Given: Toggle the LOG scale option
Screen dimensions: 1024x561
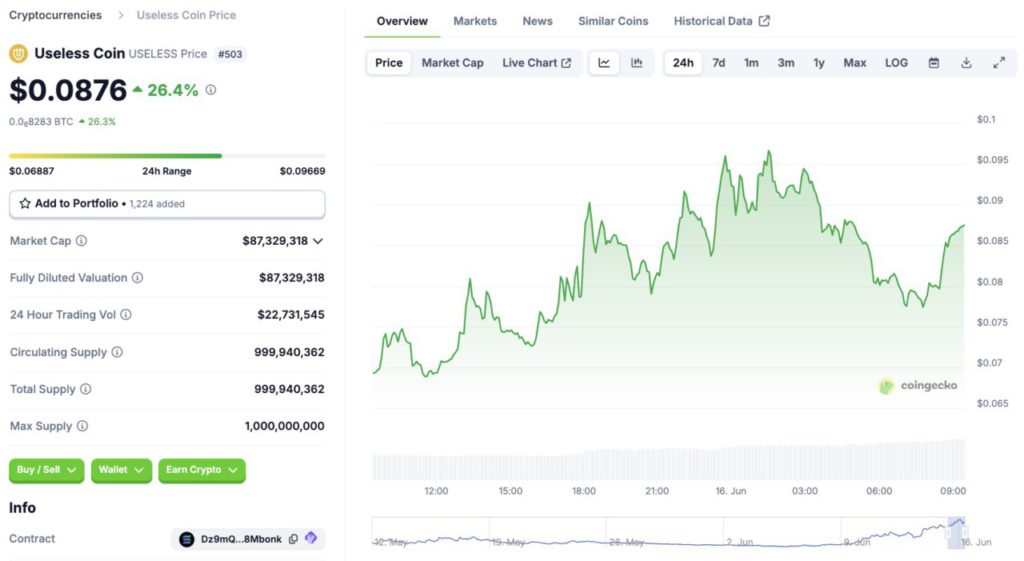Looking at the screenshot, I should [x=896, y=63].
